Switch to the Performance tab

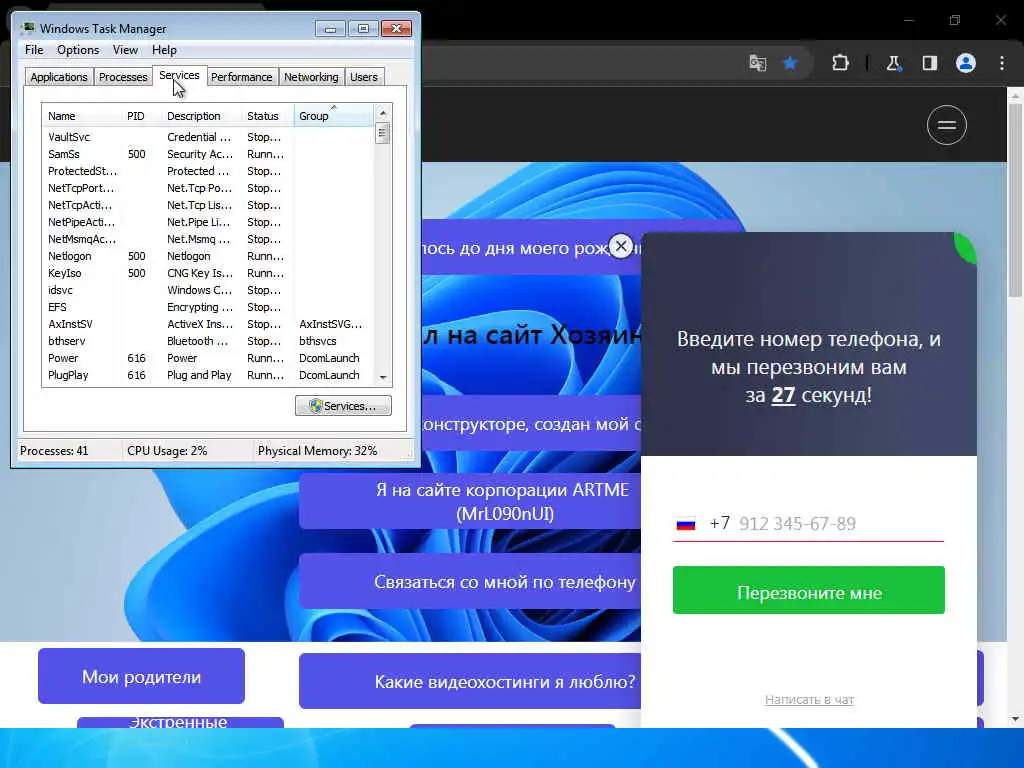[x=242, y=77]
